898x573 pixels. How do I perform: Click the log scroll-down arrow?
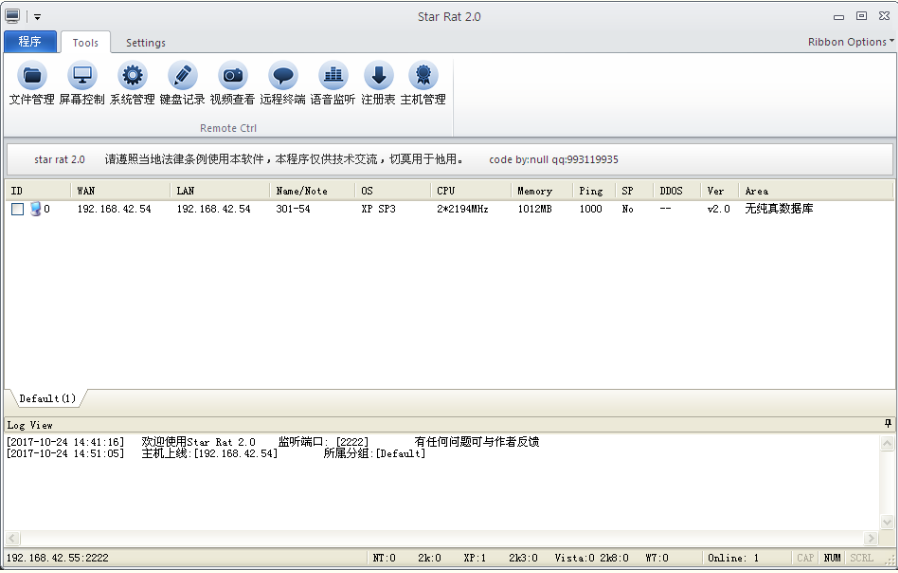pos(887,521)
